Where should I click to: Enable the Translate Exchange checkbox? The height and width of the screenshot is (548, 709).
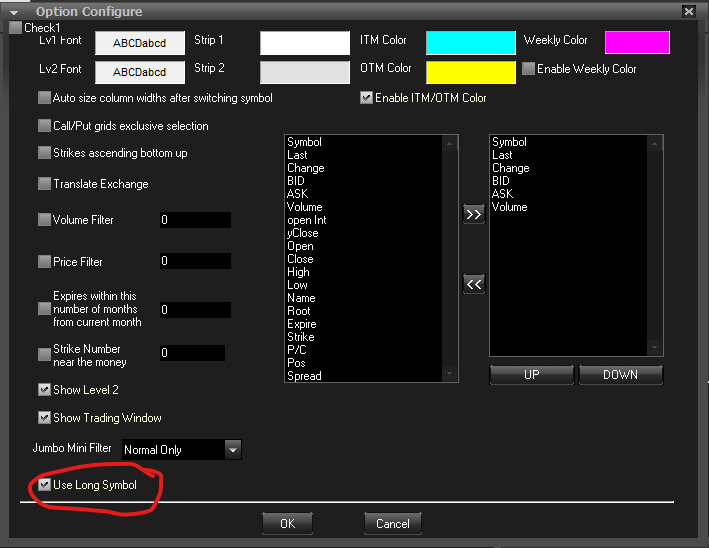[44, 184]
